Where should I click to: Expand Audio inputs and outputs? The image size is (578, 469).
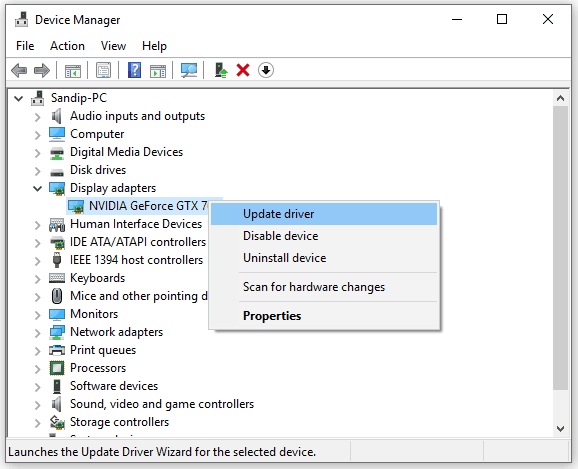(x=37, y=117)
